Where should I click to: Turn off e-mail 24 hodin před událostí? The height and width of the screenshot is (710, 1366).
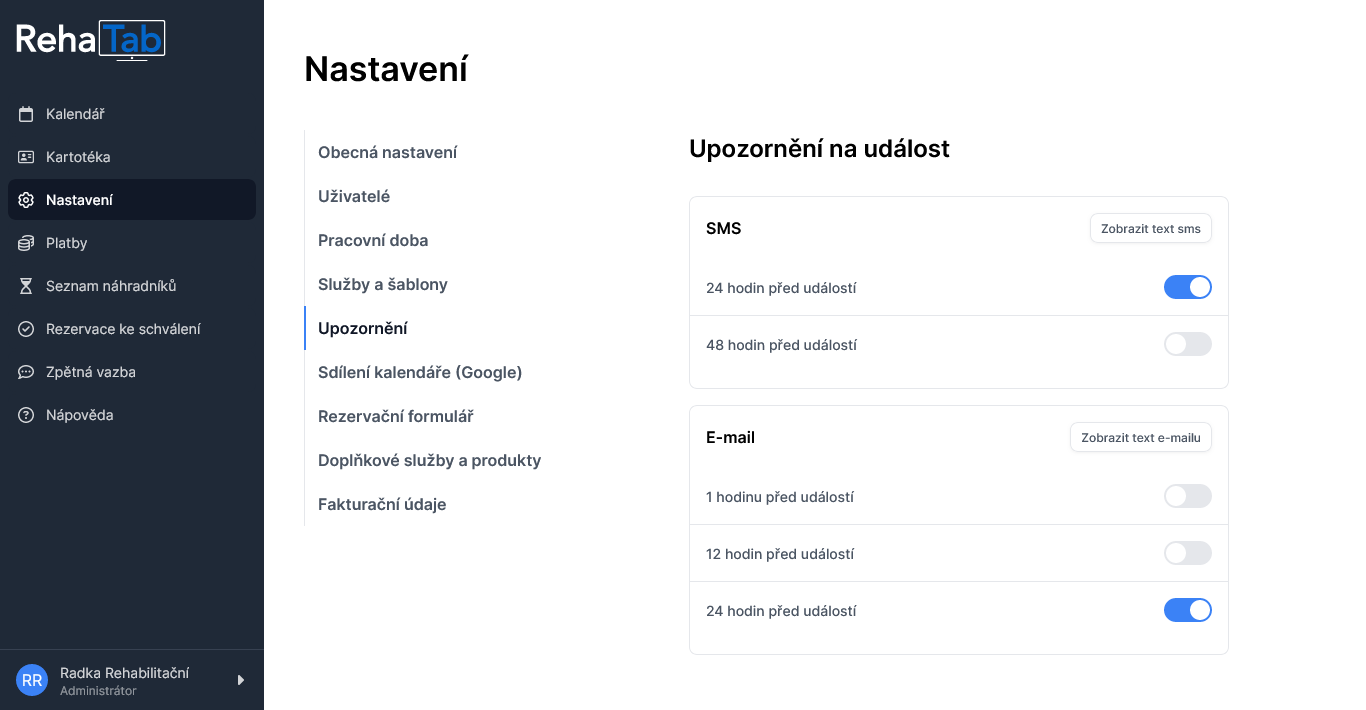pyautogui.click(x=1187, y=610)
